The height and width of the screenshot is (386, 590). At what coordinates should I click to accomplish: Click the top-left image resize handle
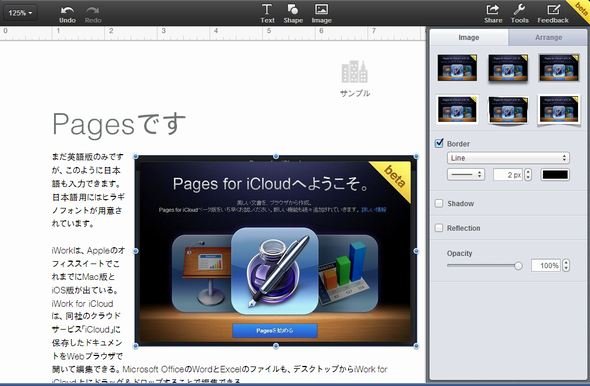(135, 156)
